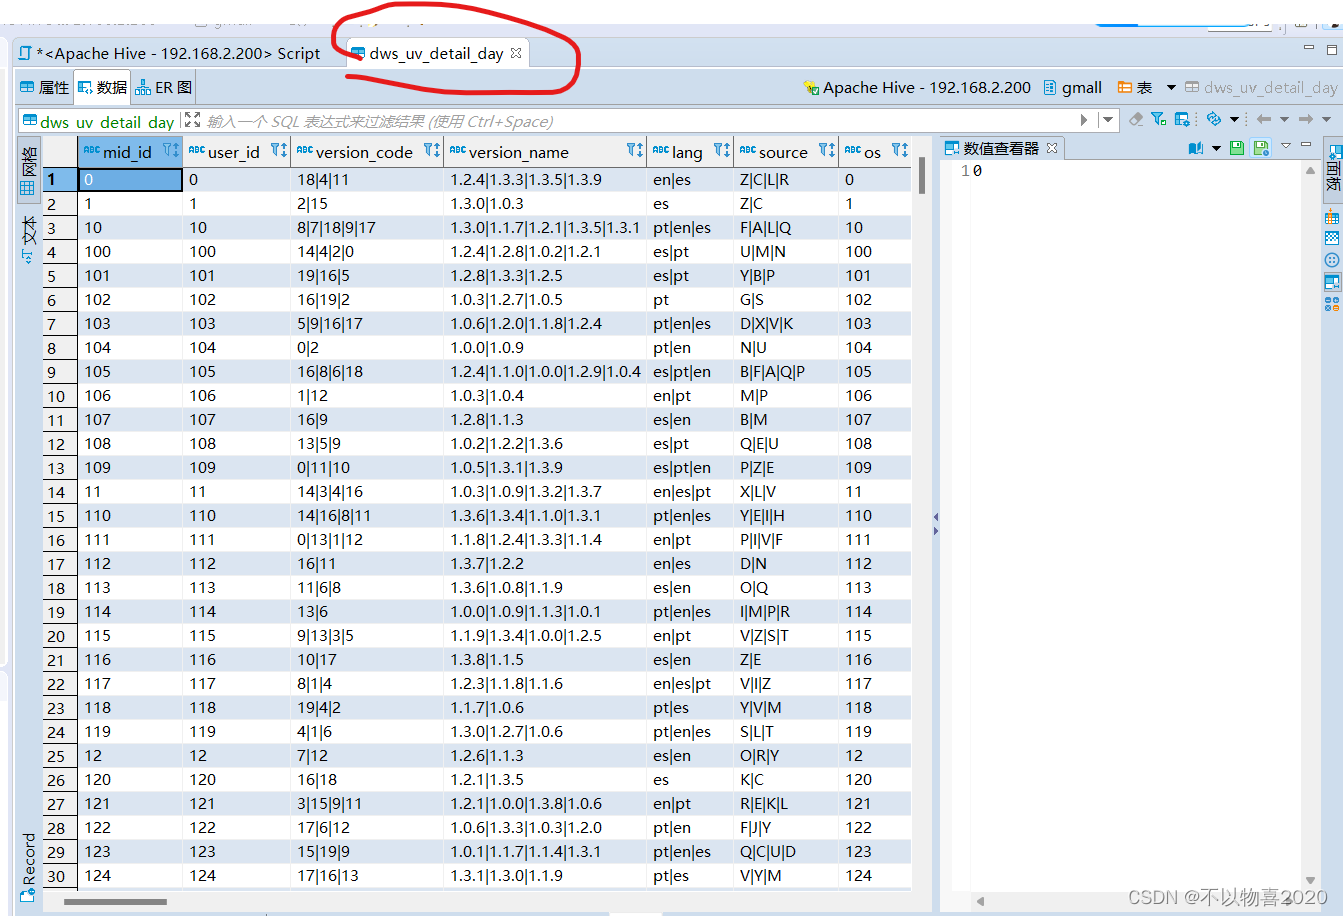Expand the breadcrumb dropdown after 表

click(x=1171, y=88)
